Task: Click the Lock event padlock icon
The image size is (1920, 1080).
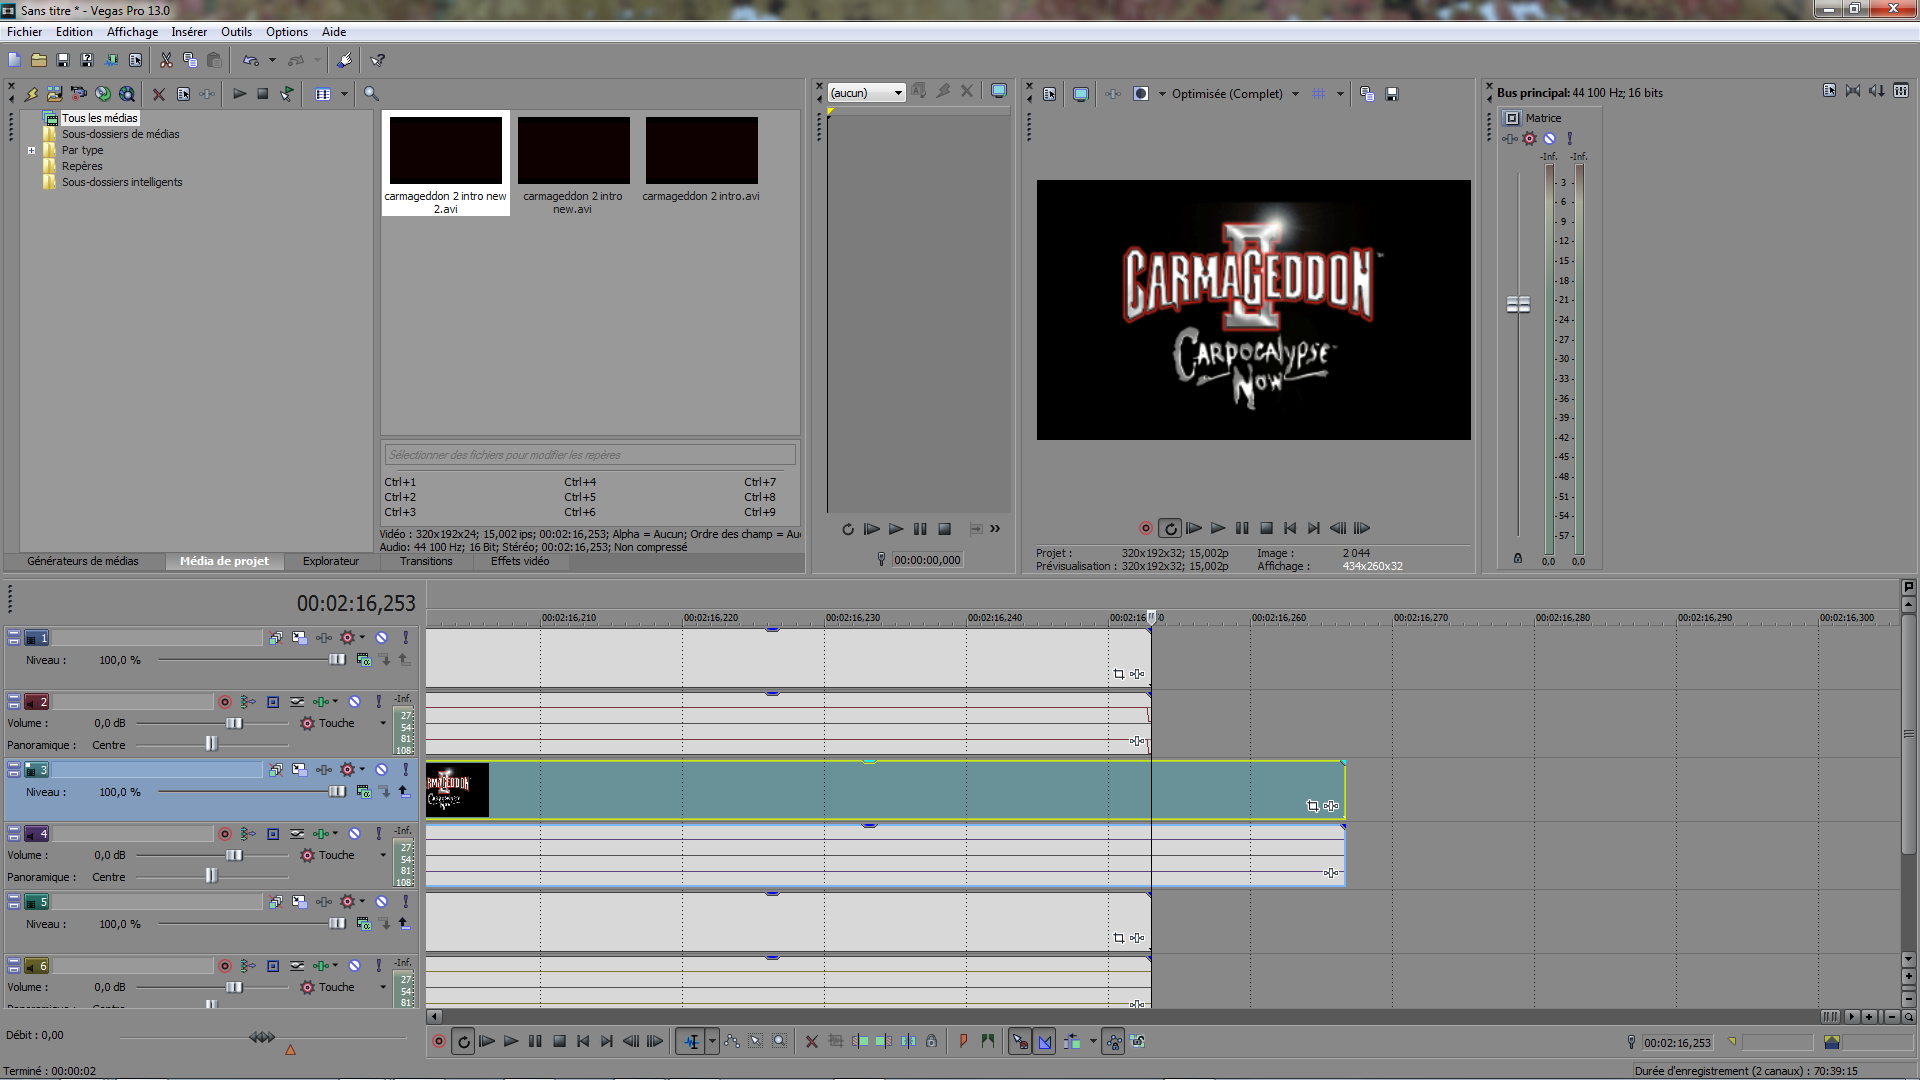Action: (x=932, y=1042)
